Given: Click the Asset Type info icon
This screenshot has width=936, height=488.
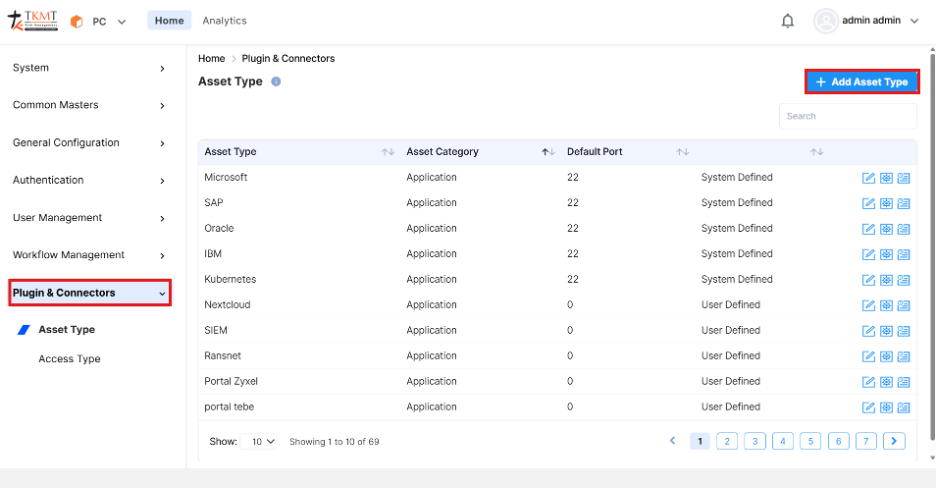Looking at the screenshot, I should (x=276, y=81).
